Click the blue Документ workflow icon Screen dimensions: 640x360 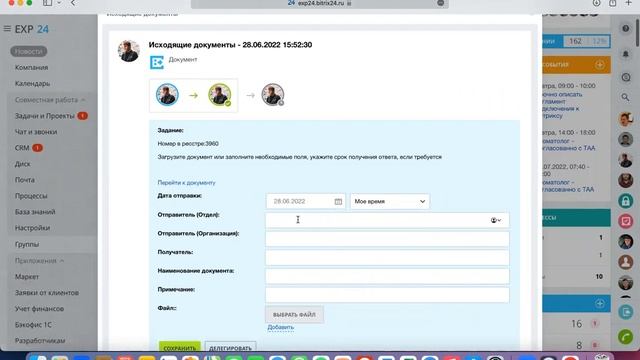[157, 62]
